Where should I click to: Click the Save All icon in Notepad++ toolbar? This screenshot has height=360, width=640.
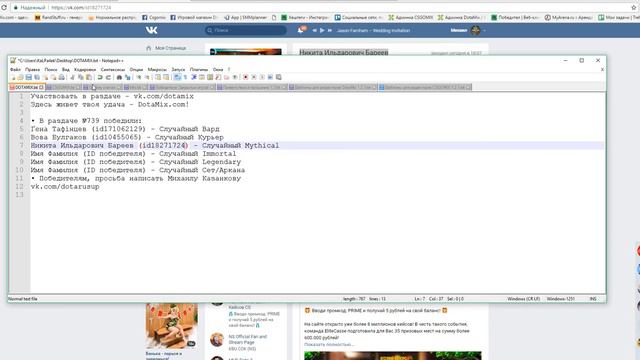click(37, 77)
